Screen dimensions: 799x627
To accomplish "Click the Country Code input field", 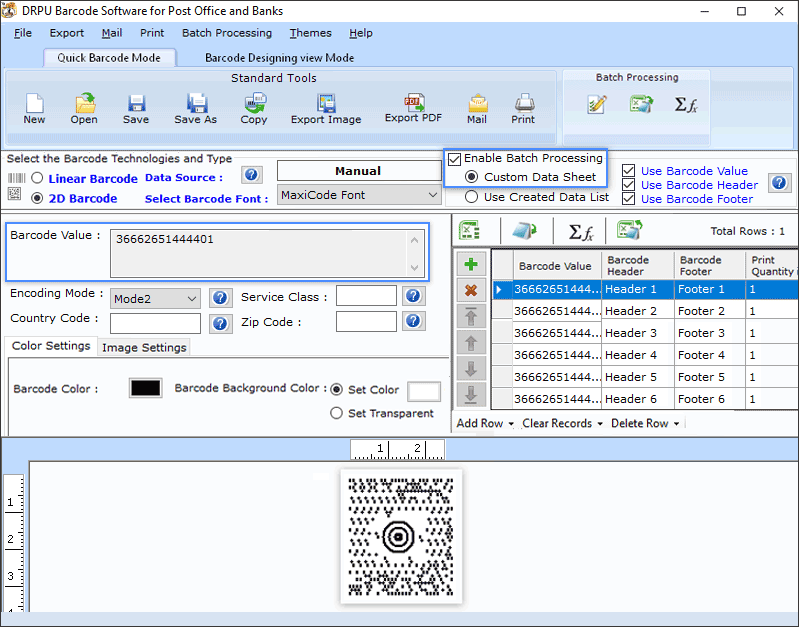I will point(155,323).
